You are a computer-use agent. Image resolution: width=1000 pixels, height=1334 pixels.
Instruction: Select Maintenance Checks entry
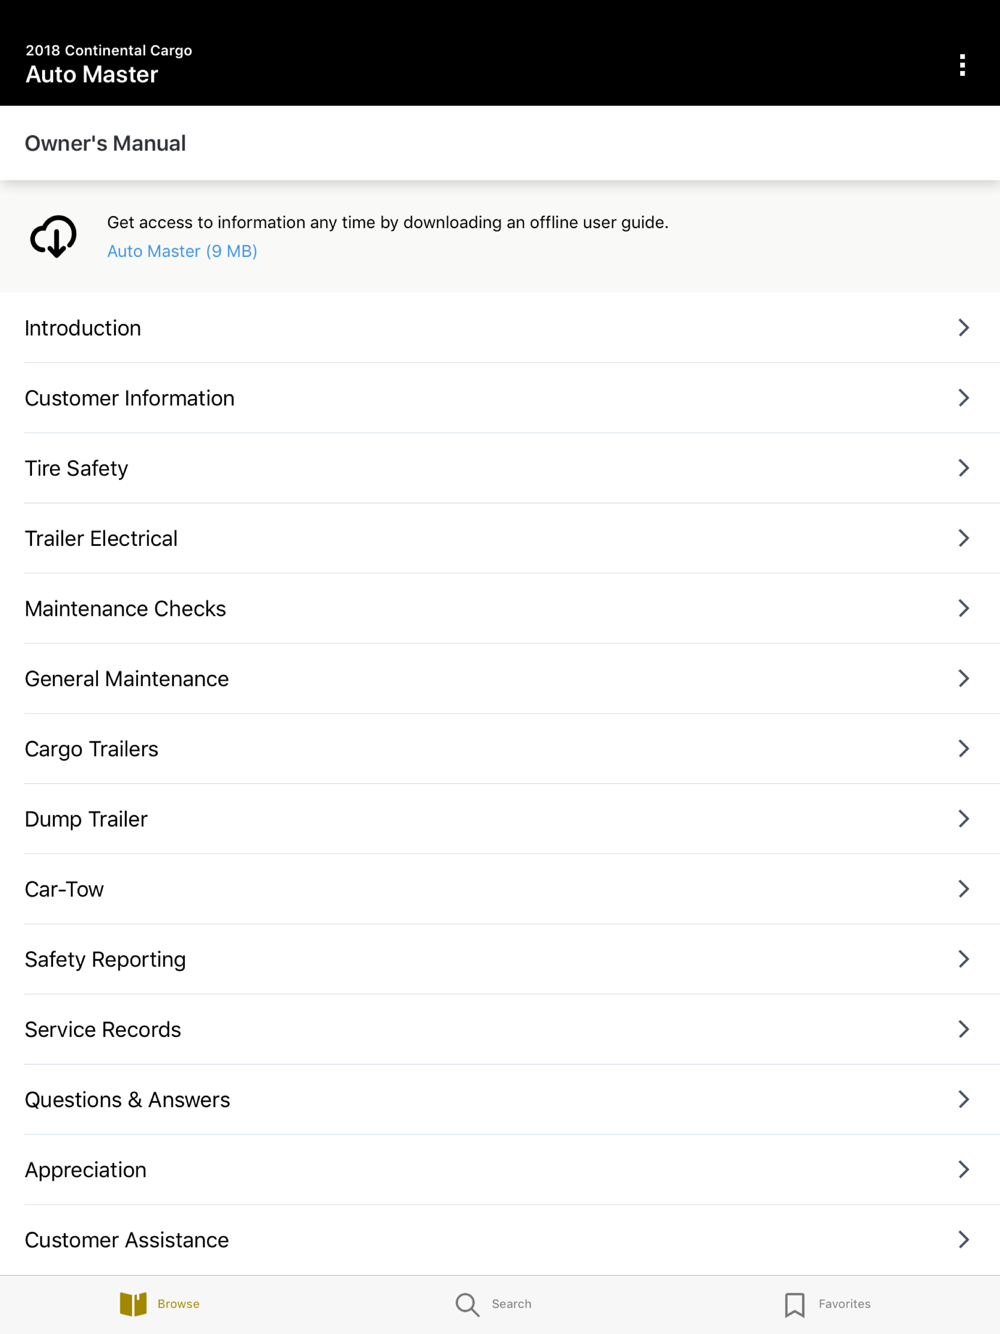click(125, 608)
